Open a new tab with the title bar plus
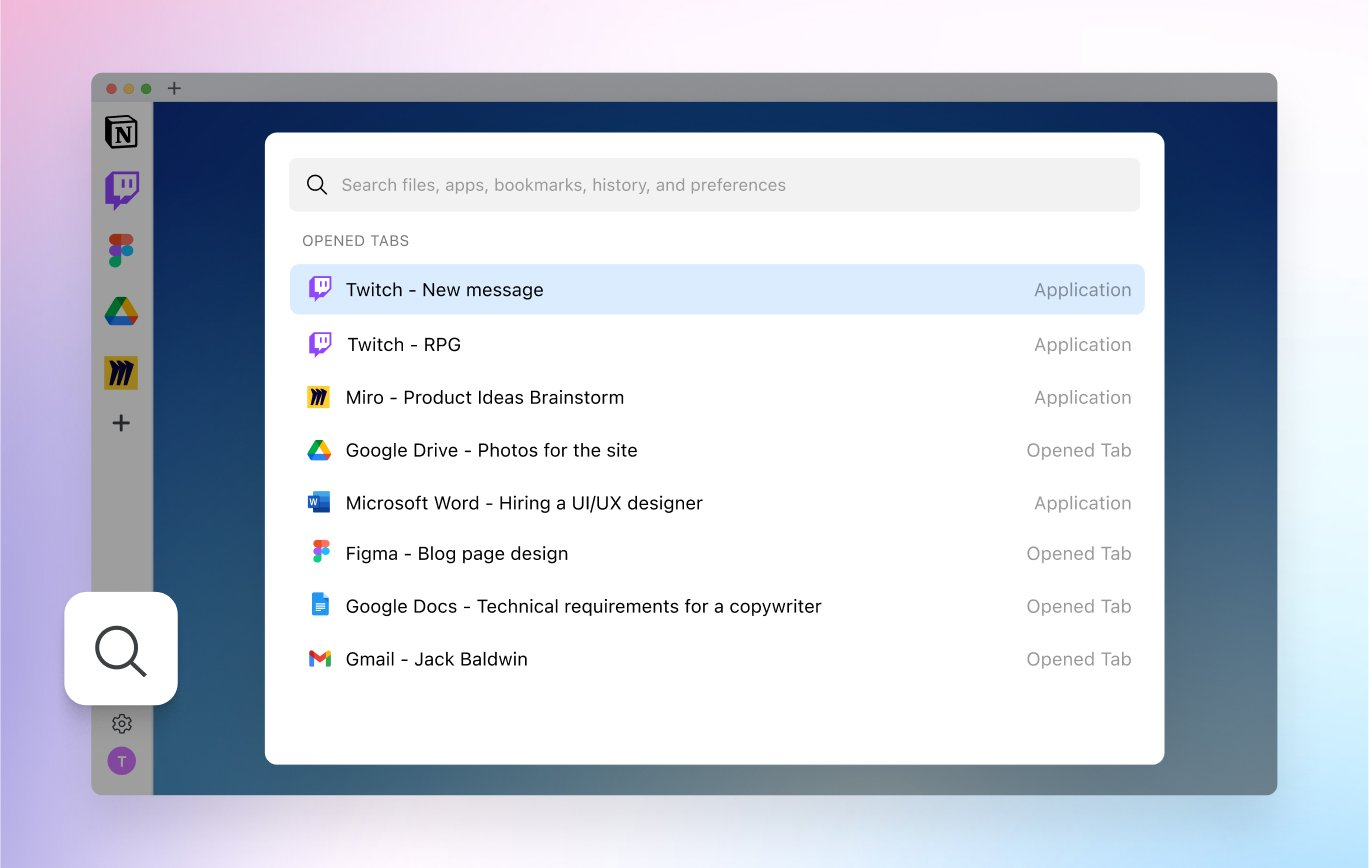This screenshot has width=1369, height=868. click(x=174, y=88)
